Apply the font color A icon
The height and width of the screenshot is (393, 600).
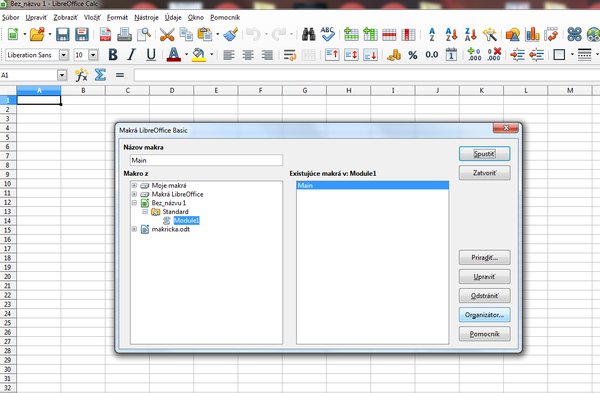pos(174,55)
